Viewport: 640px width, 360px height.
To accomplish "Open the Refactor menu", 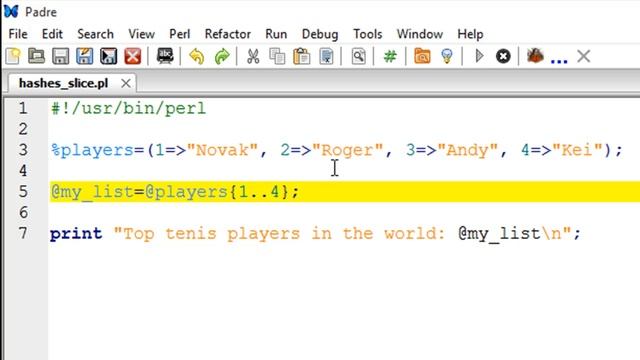I will point(228,34).
